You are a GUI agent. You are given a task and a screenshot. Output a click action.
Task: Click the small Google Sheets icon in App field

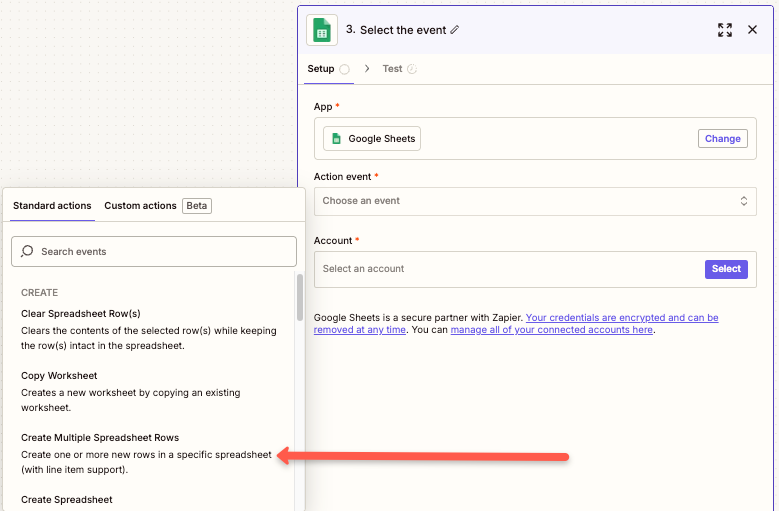coord(336,139)
